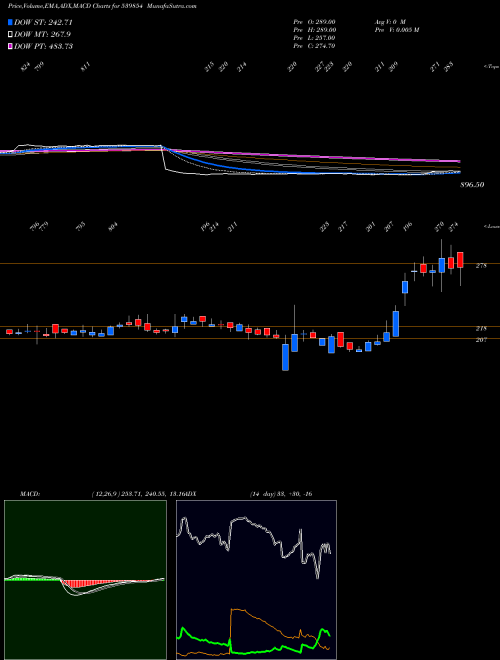500x660 pixels.
Task: Click the MACD (12,26,9) parameter values text
Action: [x=137, y=494]
